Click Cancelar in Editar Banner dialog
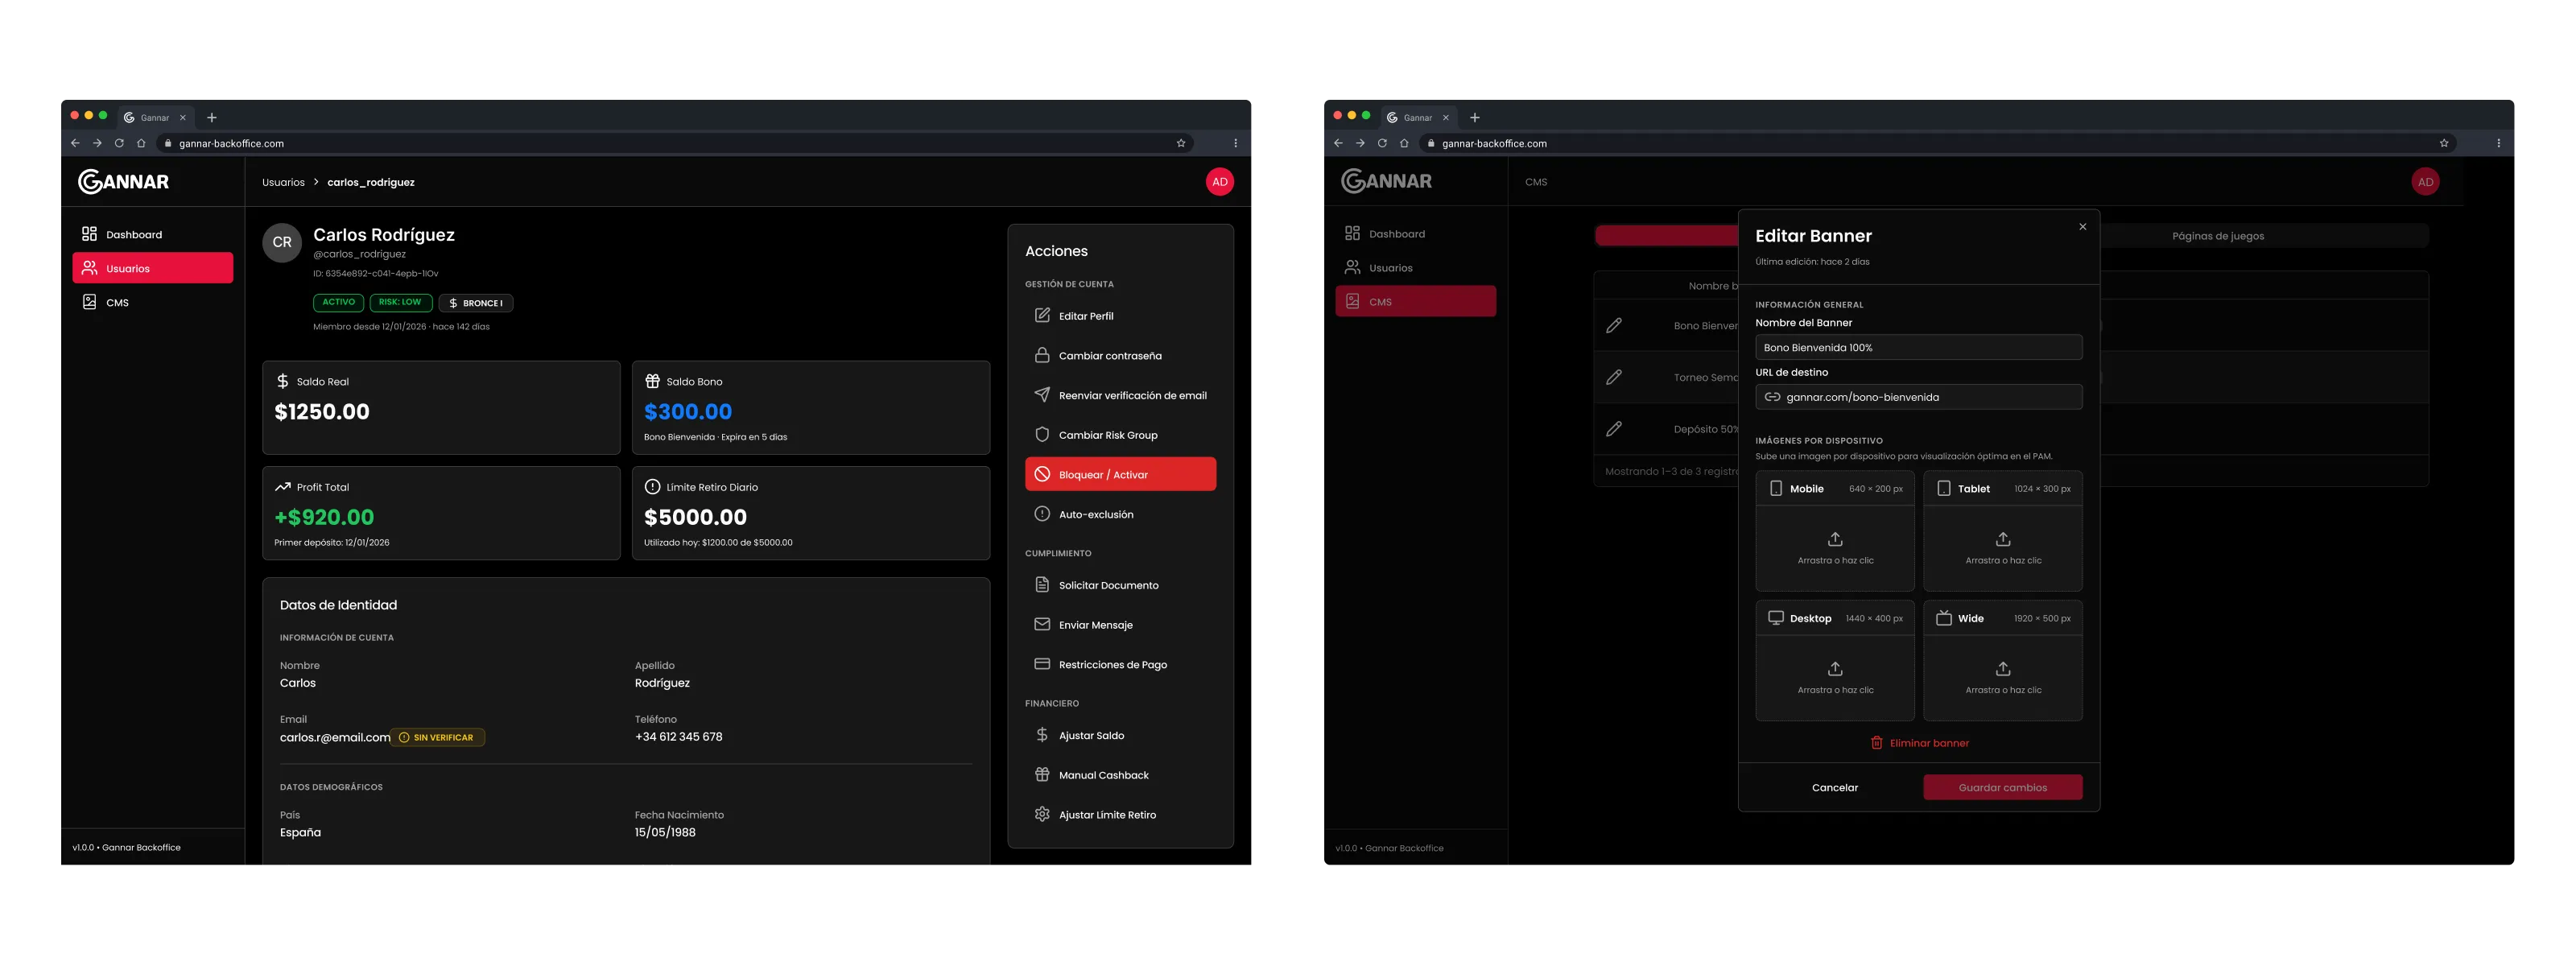2576x966 pixels. (1835, 788)
